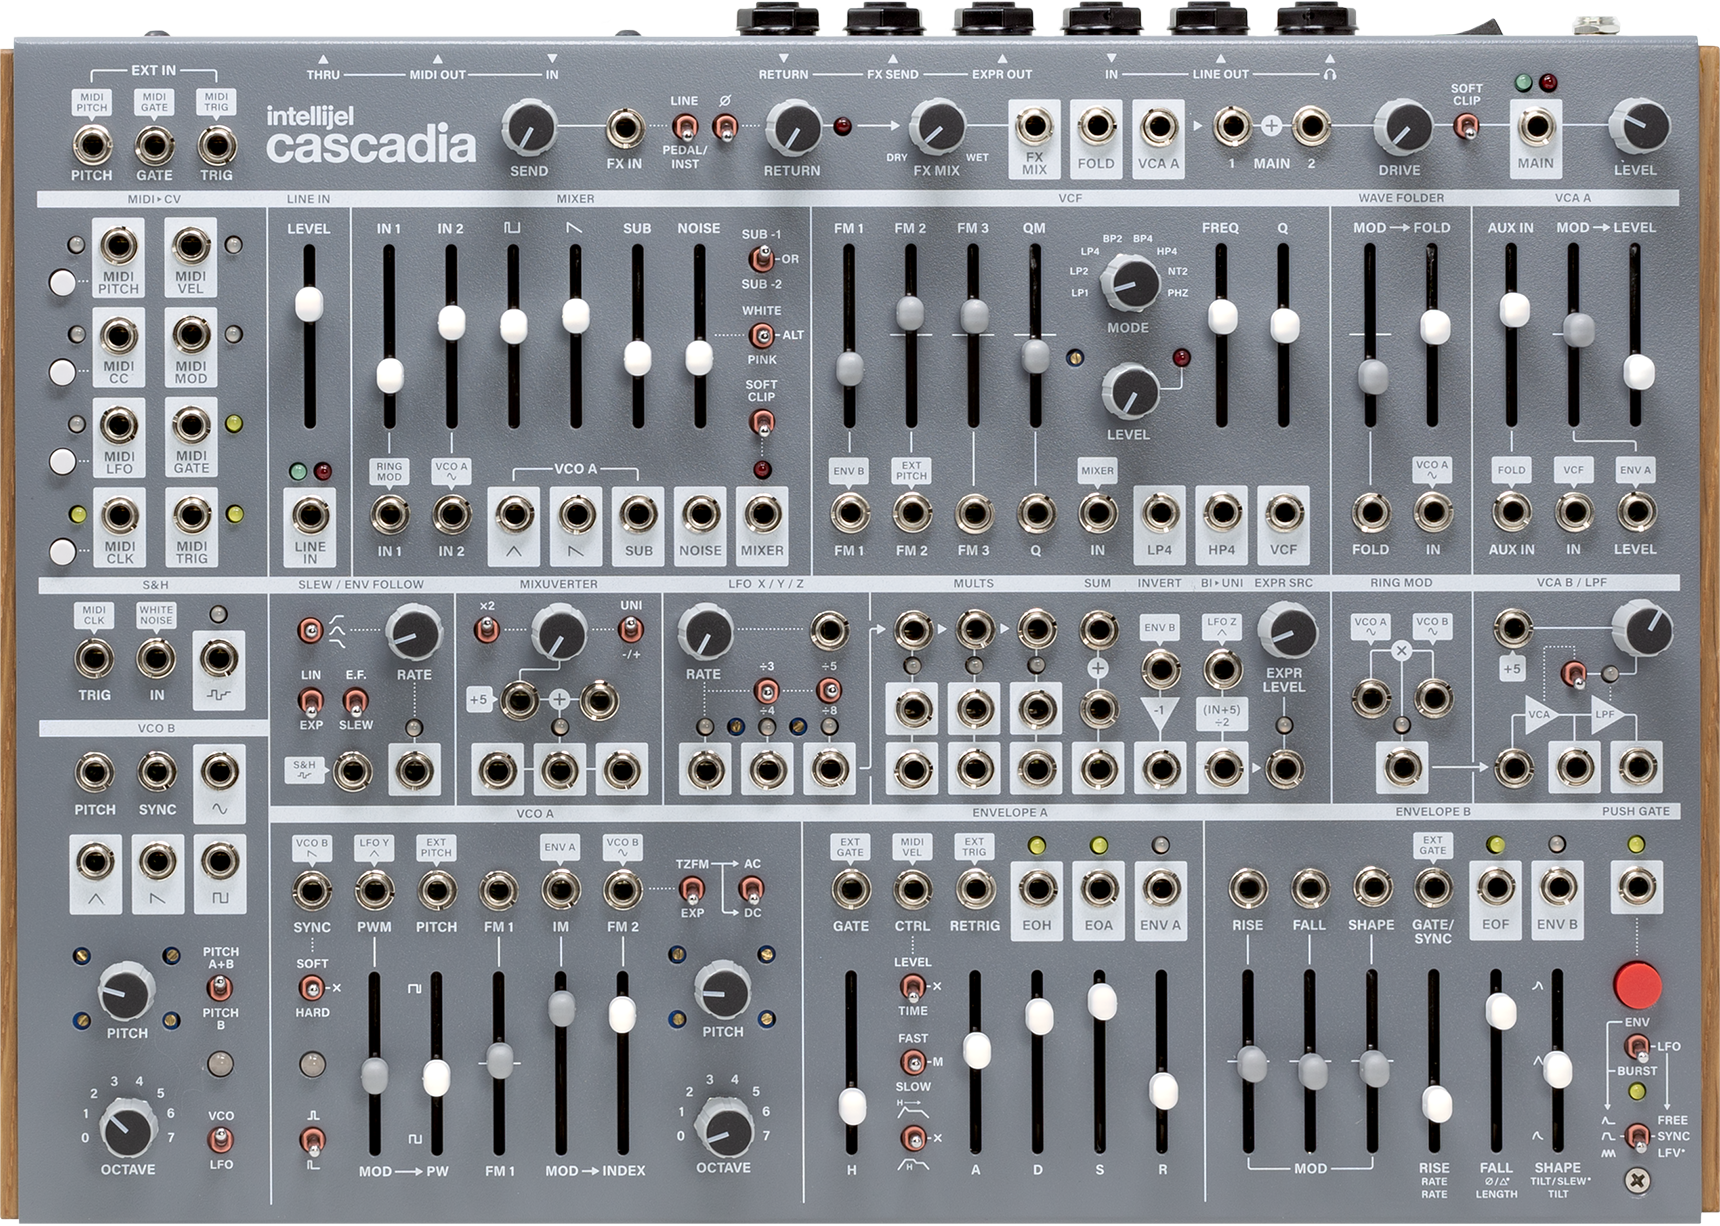Screen dimensions: 1720x1226
Task: Click the SEND knob
Action: [529, 128]
